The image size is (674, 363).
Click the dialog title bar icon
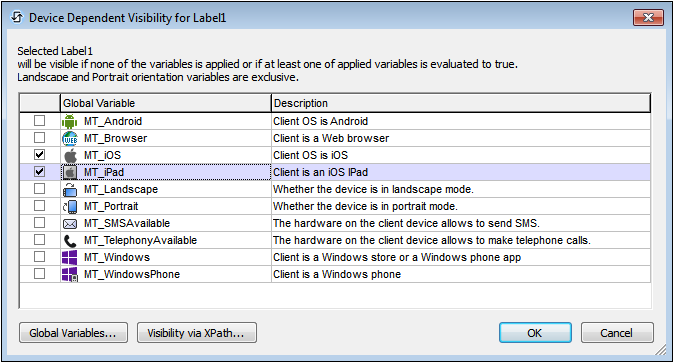click(x=17, y=17)
